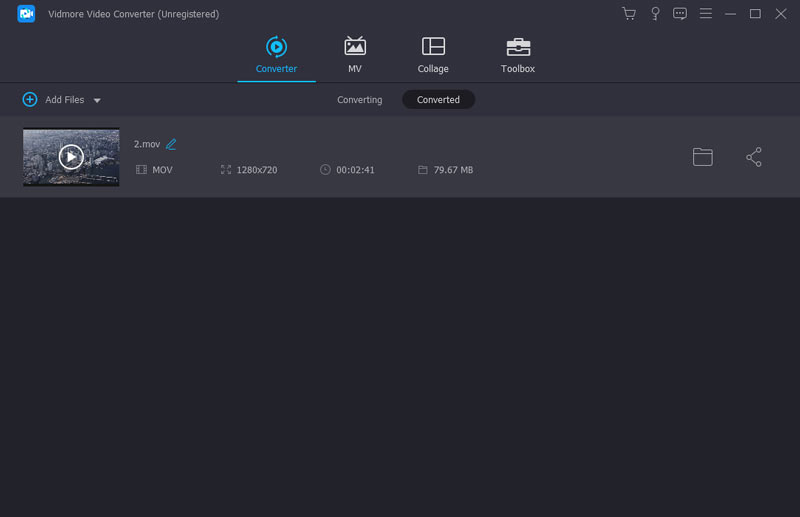
Task: Maximize the Vidmore window
Action: tap(755, 14)
